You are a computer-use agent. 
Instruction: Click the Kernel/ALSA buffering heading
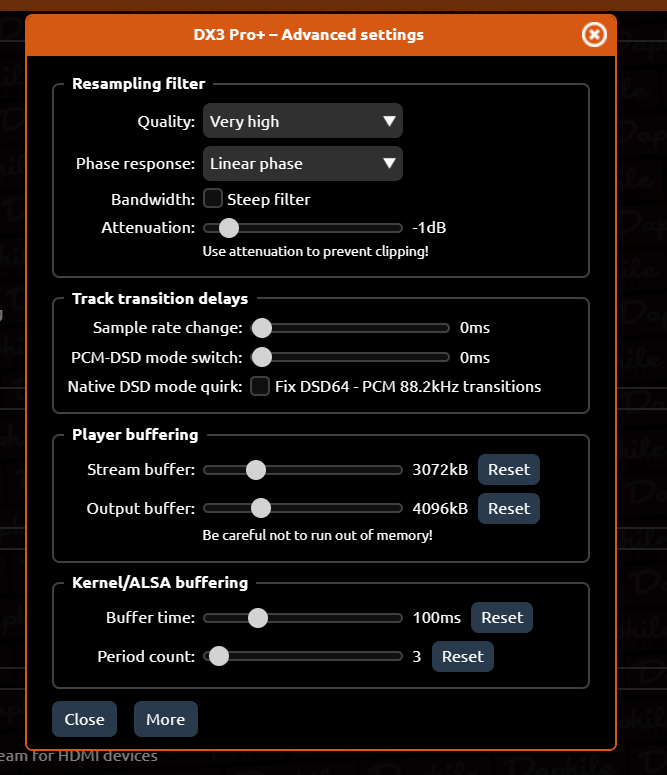[160, 583]
